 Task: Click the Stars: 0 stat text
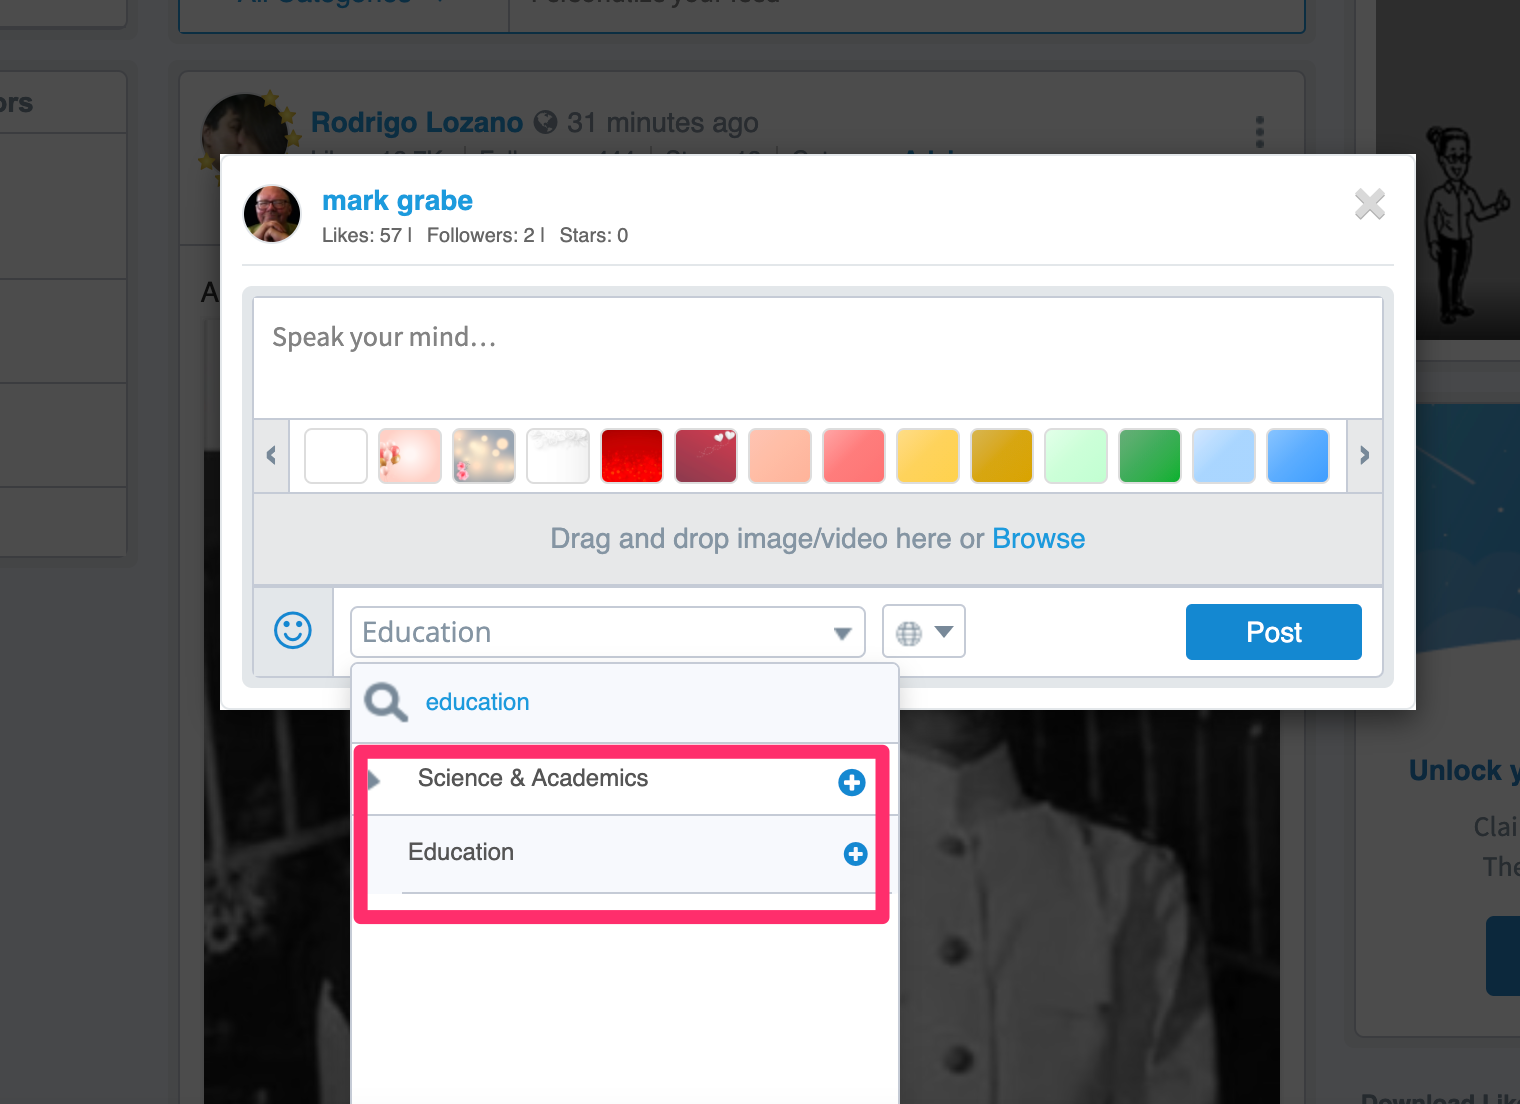(x=594, y=235)
